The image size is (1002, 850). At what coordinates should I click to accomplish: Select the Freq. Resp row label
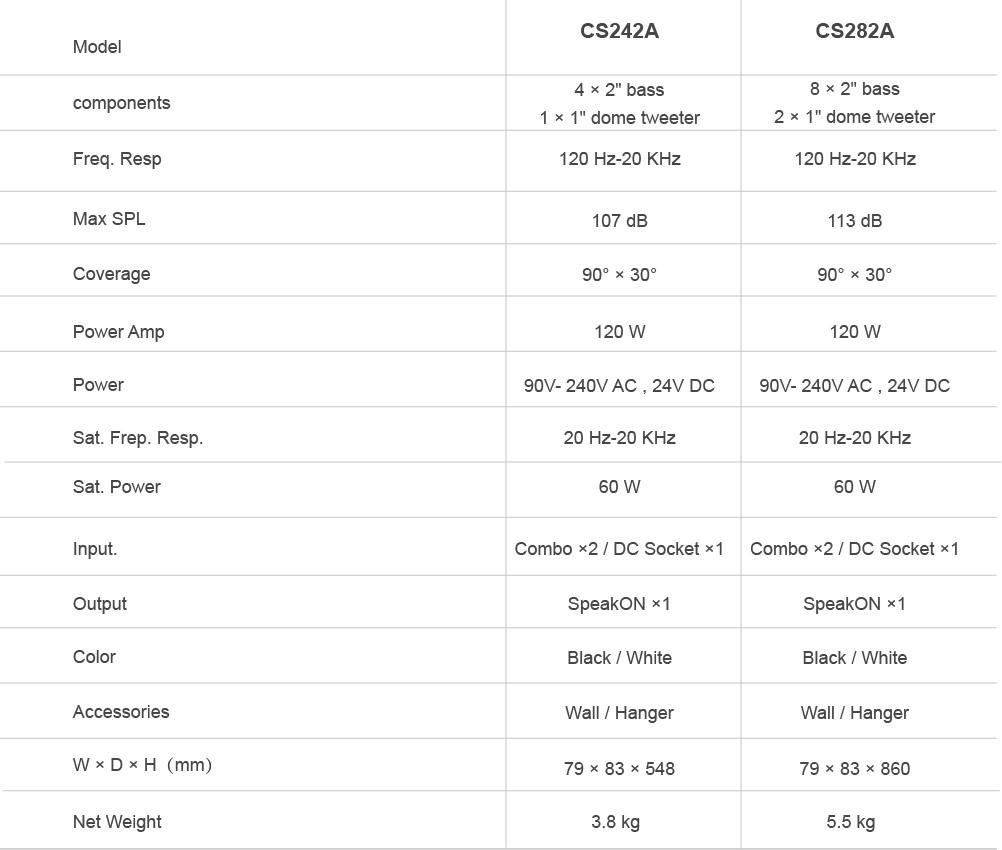click(117, 159)
